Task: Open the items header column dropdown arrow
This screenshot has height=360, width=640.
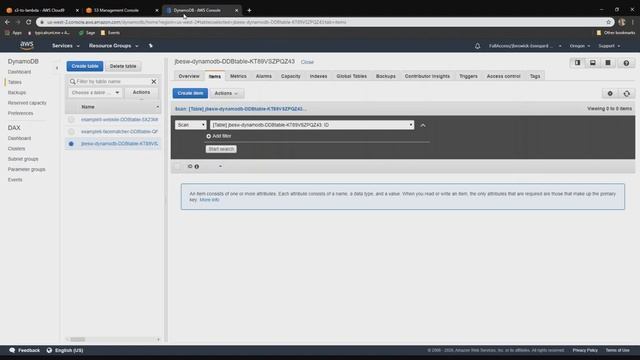Action: tap(220, 167)
